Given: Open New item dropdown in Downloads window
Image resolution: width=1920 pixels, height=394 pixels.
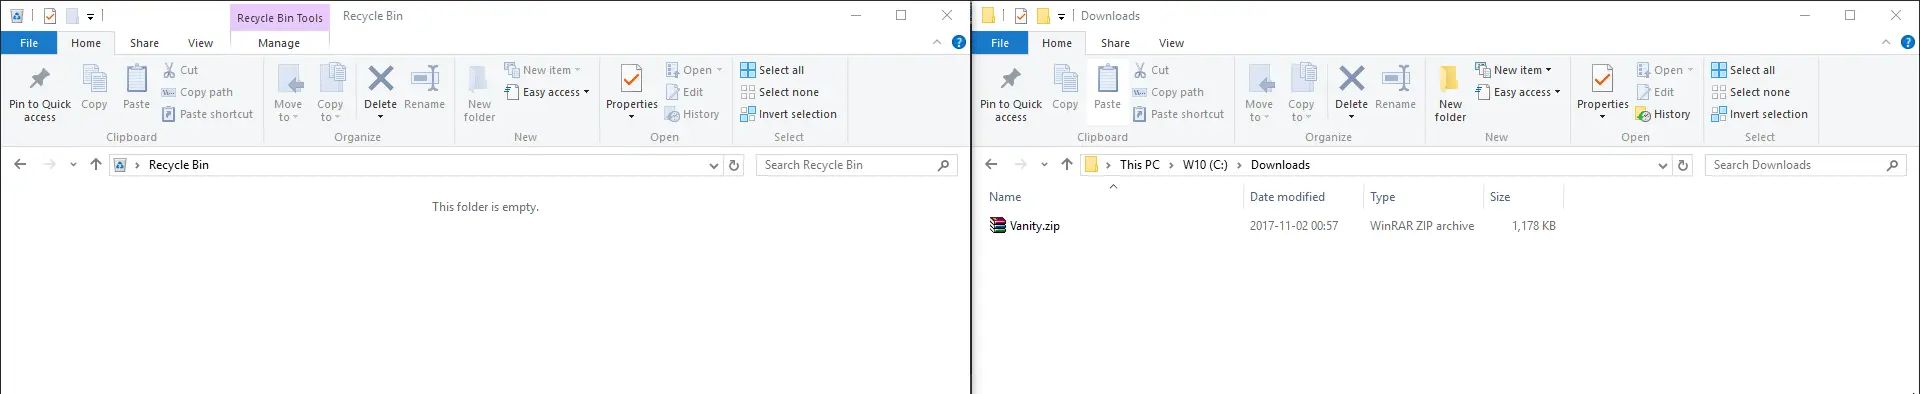Looking at the screenshot, I should (1513, 70).
